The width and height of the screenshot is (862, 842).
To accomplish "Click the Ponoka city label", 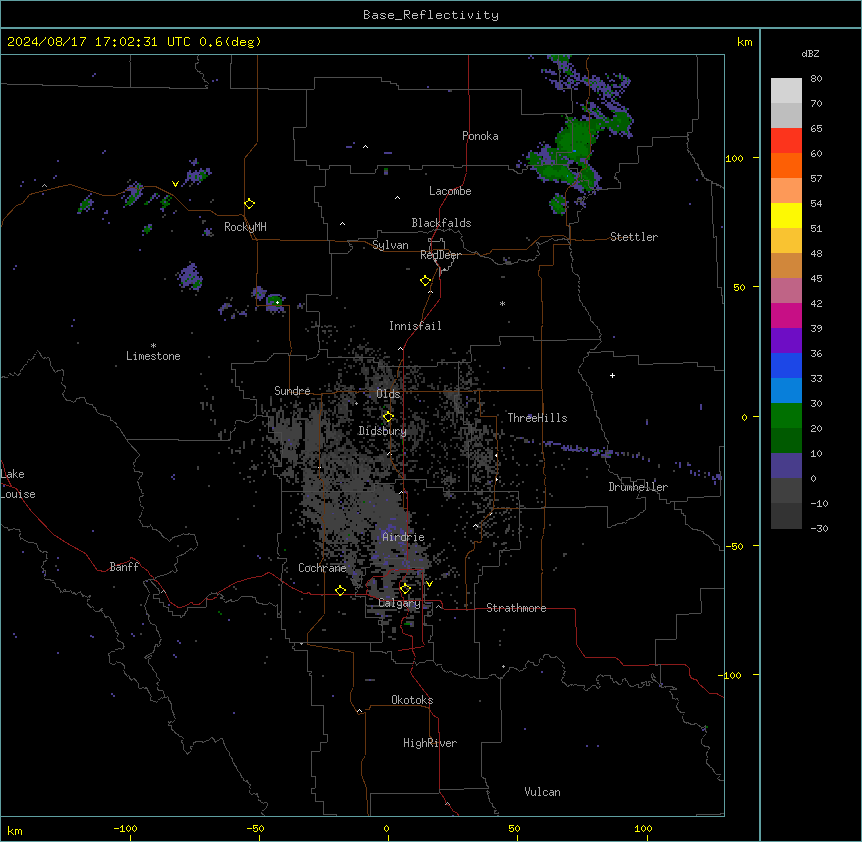I will 480,136.
